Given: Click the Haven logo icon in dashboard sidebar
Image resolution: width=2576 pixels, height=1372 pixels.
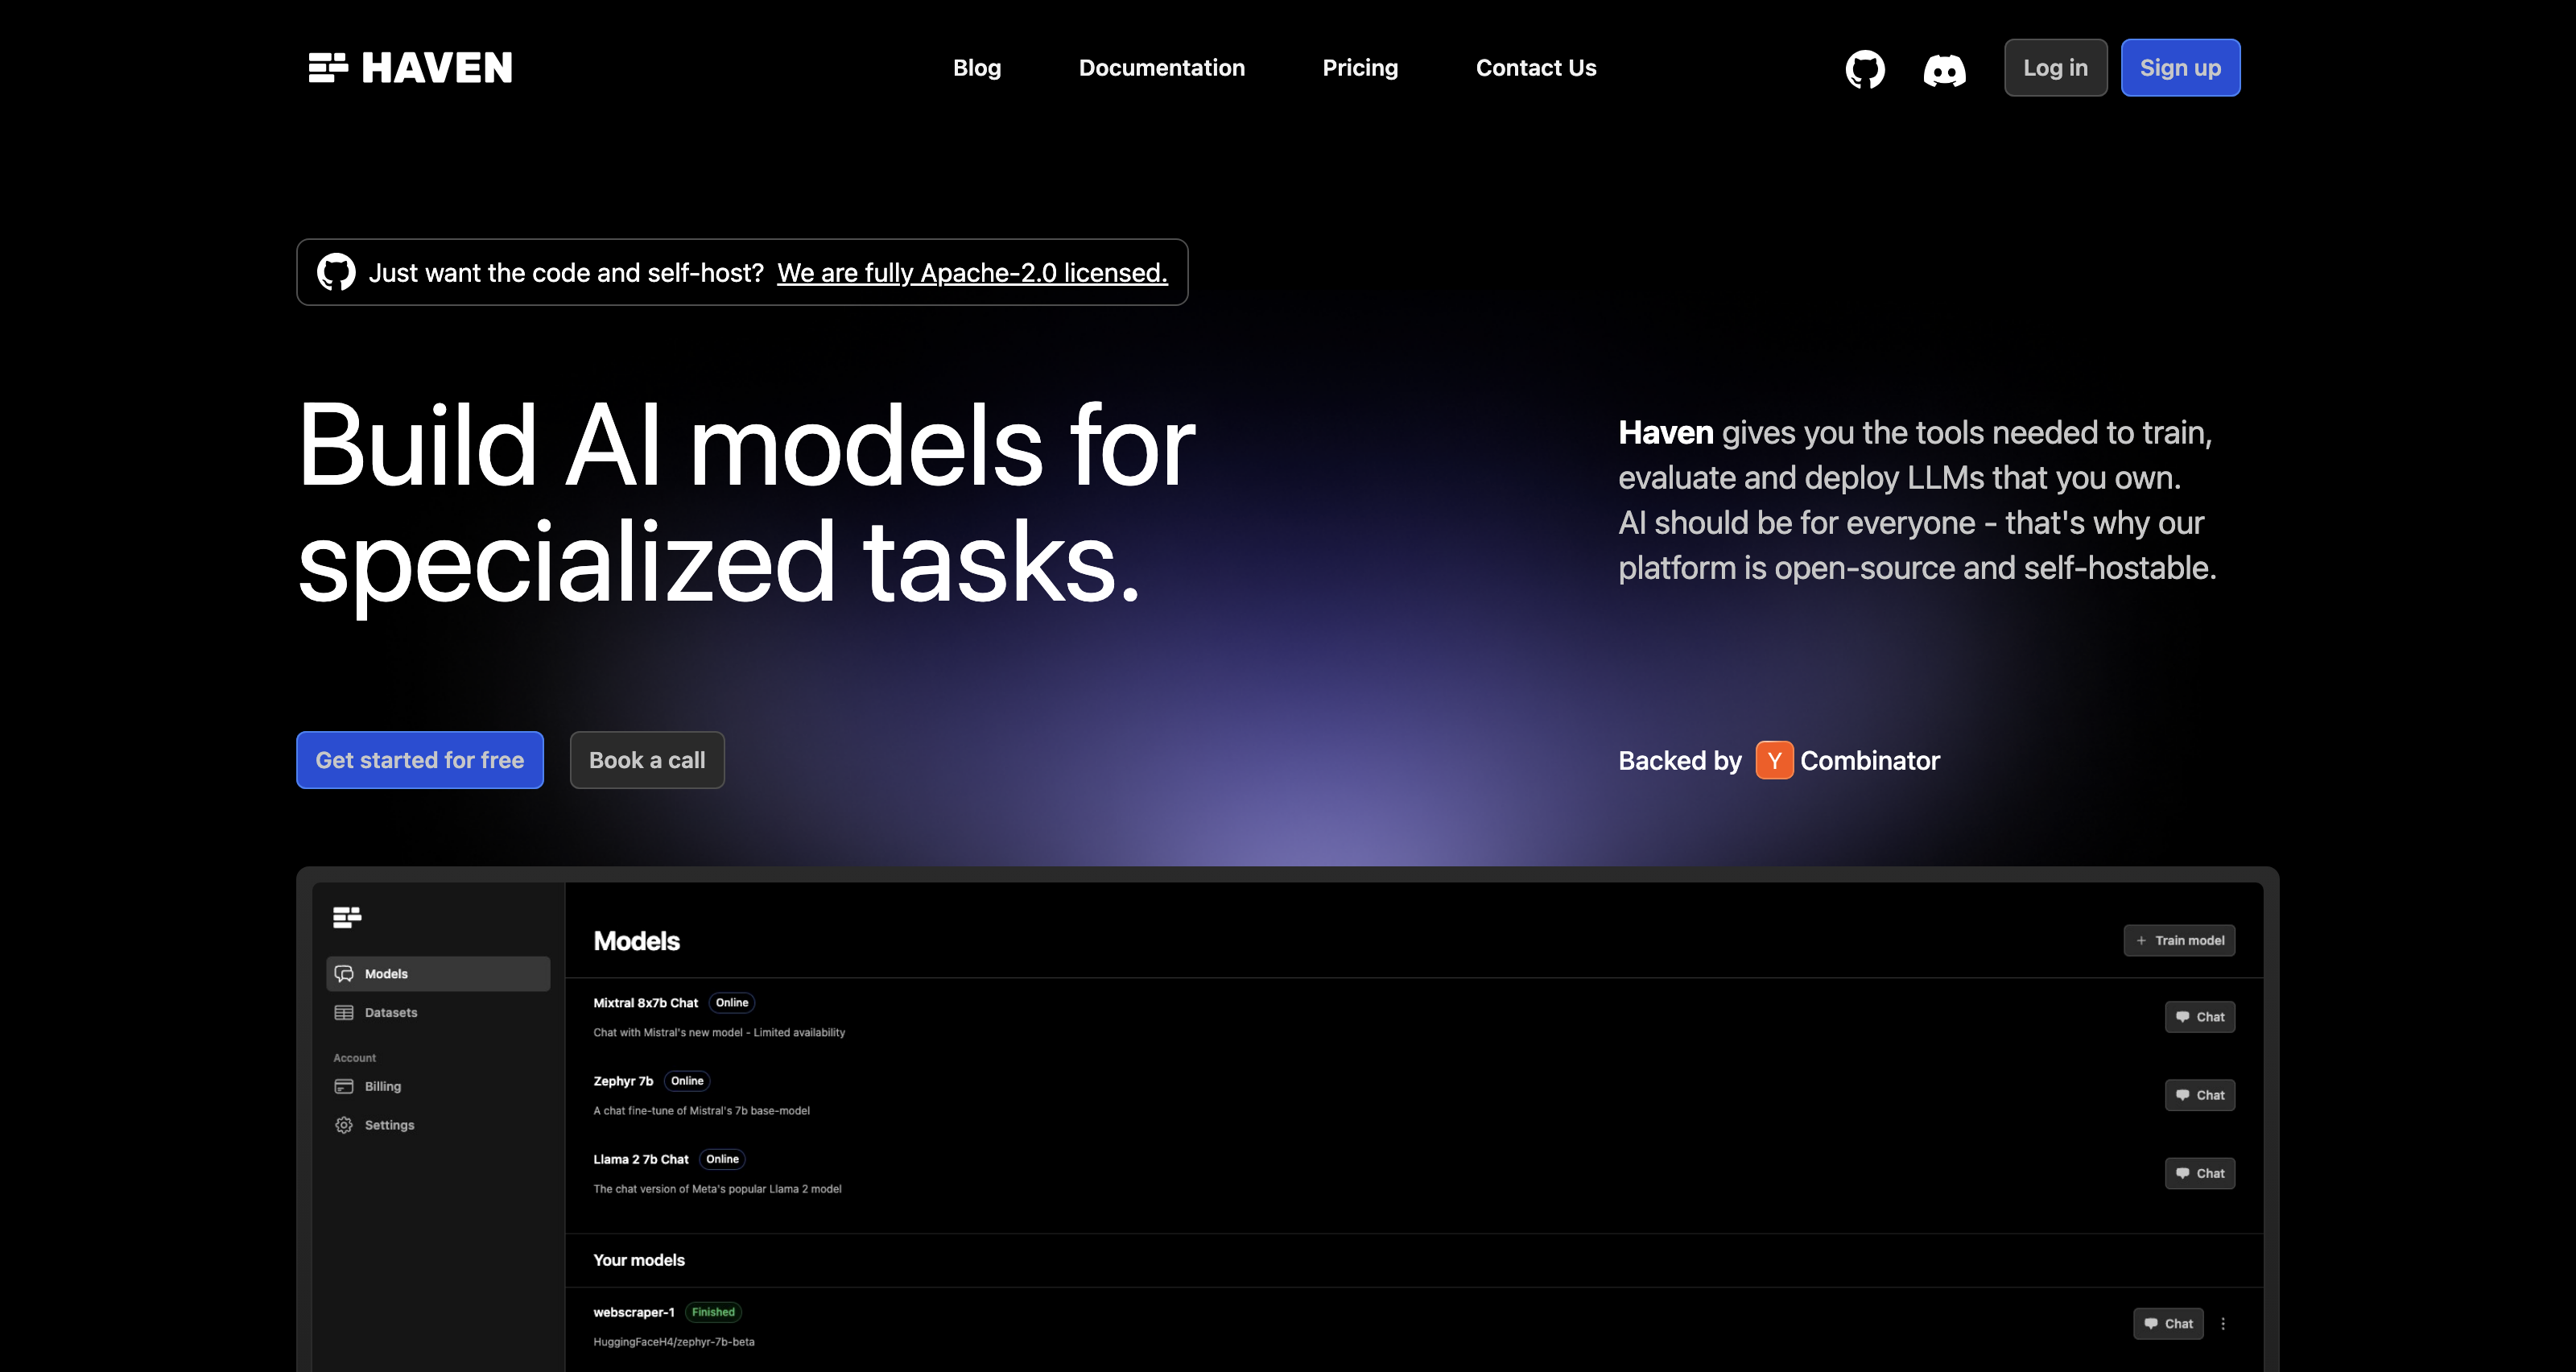Looking at the screenshot, I should tap(347, 917).
